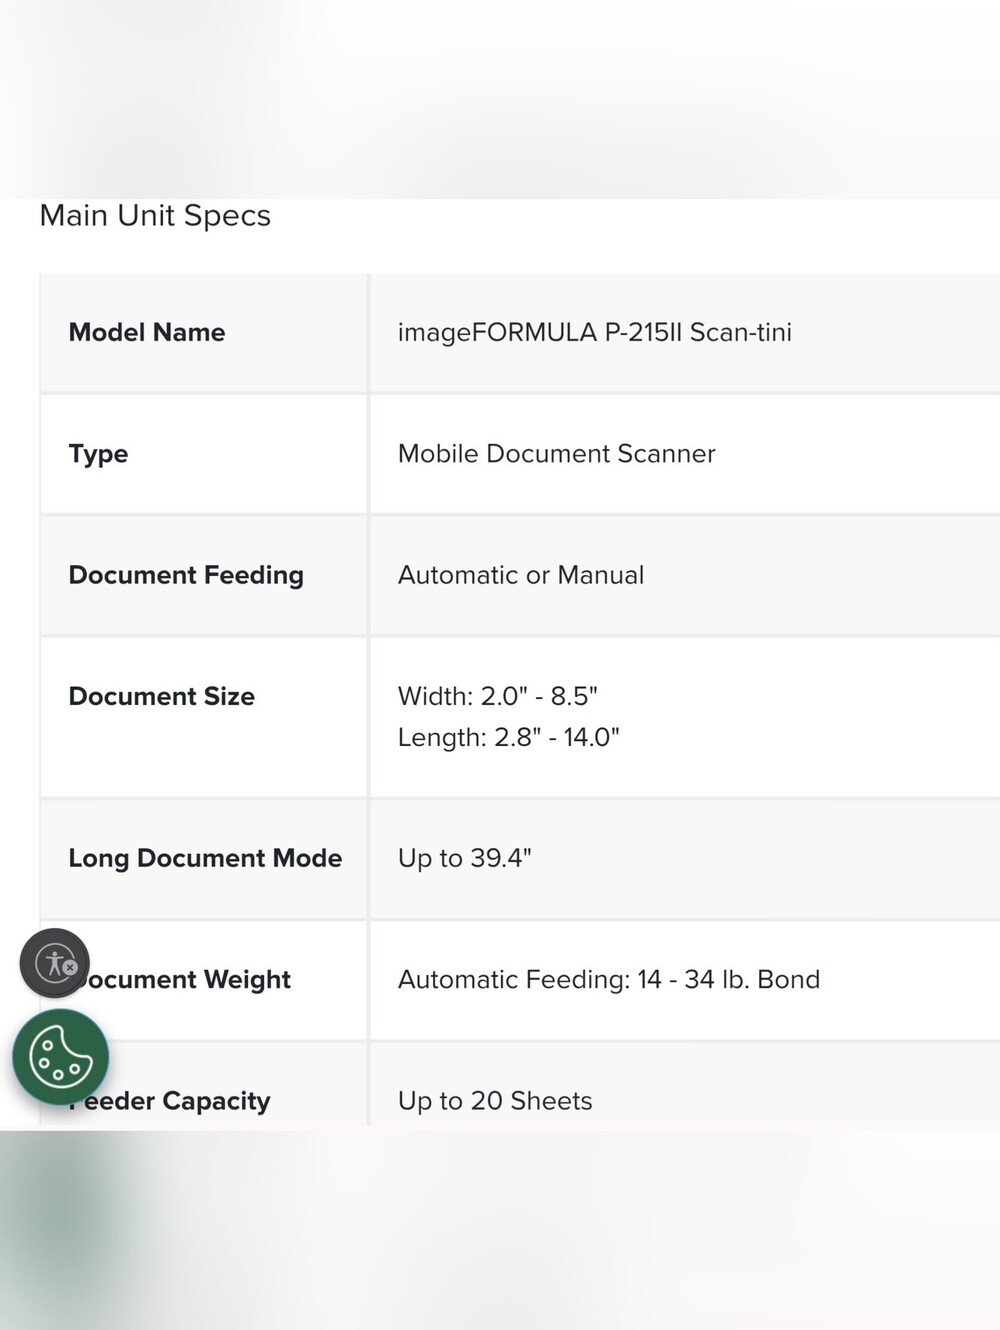1000x1330 pixels.
Task: Click the blurred banner area above specs
Action: click(x=500, y=99)
